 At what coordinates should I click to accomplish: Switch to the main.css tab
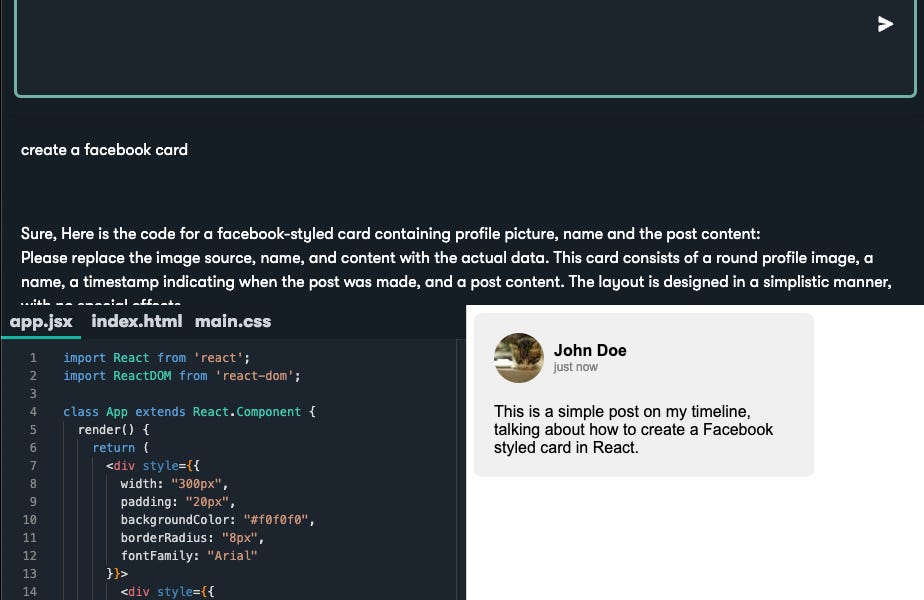tap(233, 321)
